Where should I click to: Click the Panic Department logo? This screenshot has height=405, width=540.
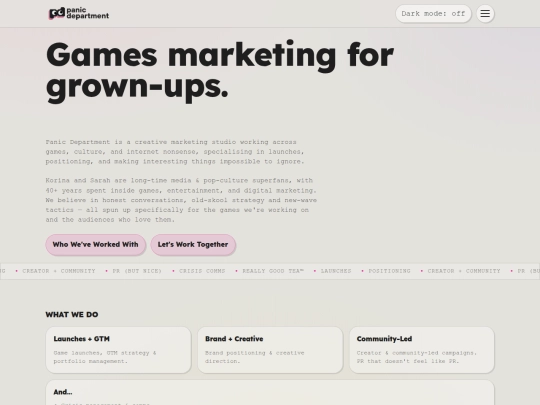click(79, 13)
